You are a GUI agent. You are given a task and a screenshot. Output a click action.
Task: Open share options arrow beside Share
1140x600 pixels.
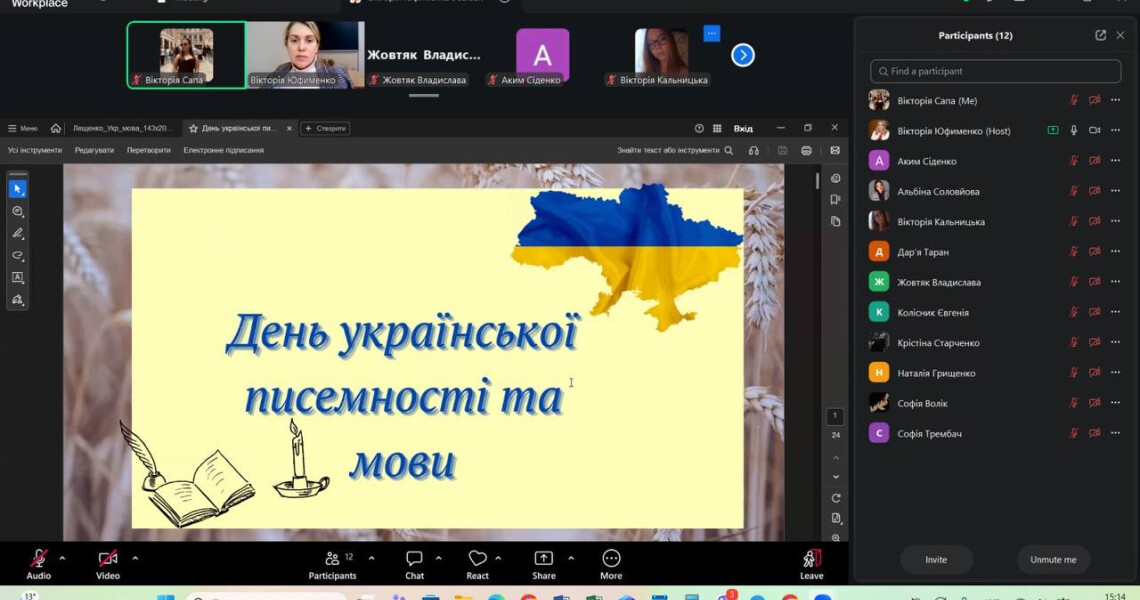(x=571, y=559)
